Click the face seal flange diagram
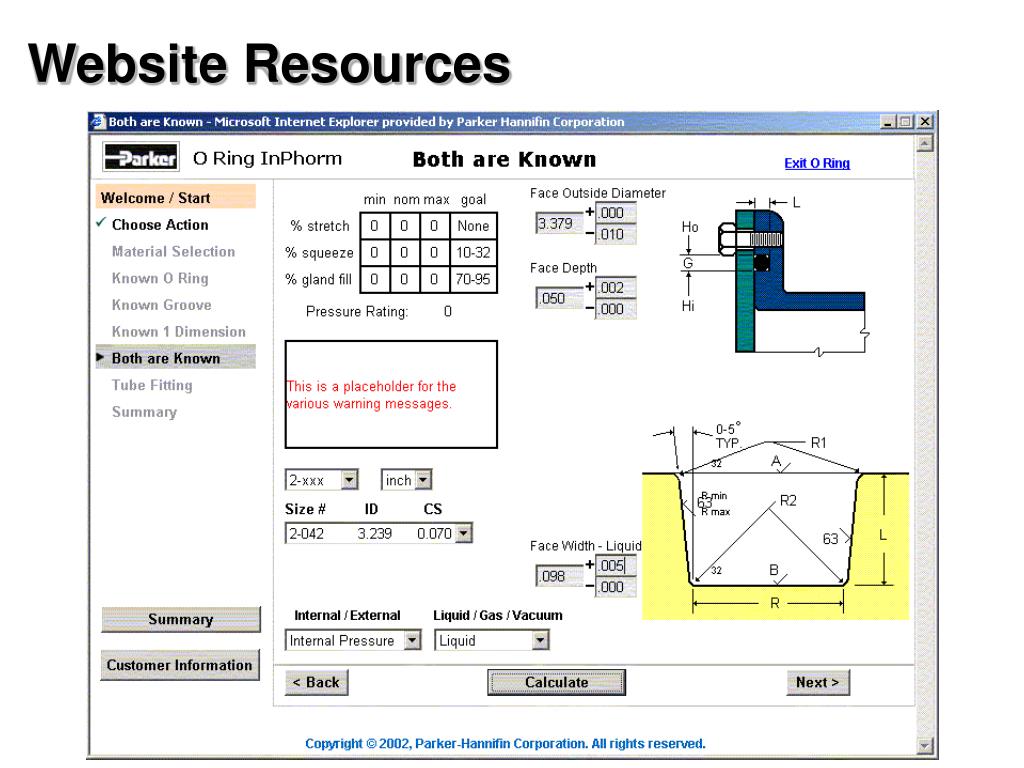Screen dimensions: 1024x768 [x=775, y=278]
